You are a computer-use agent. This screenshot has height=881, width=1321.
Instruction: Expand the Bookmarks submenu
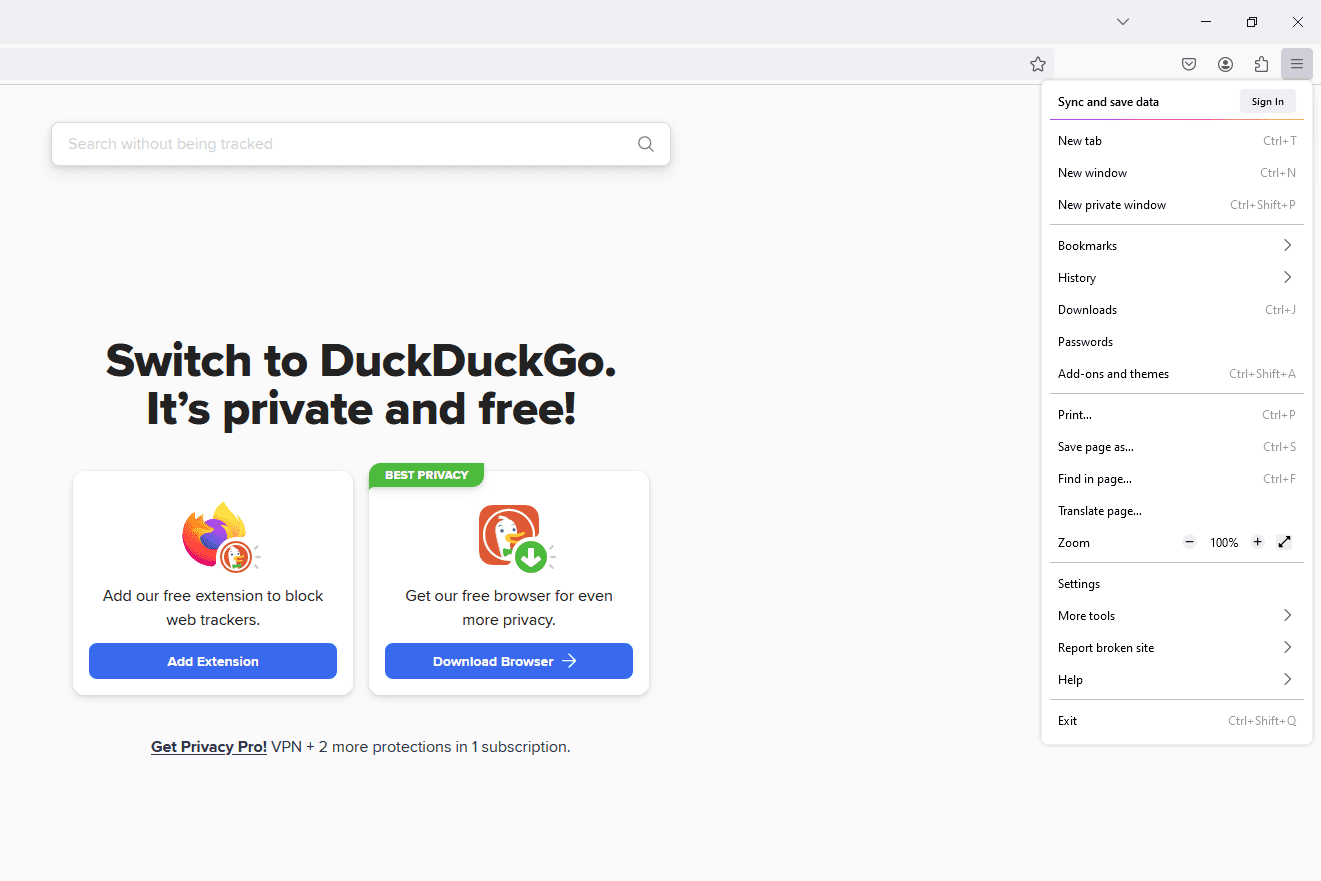click(x=1176, y=246)
